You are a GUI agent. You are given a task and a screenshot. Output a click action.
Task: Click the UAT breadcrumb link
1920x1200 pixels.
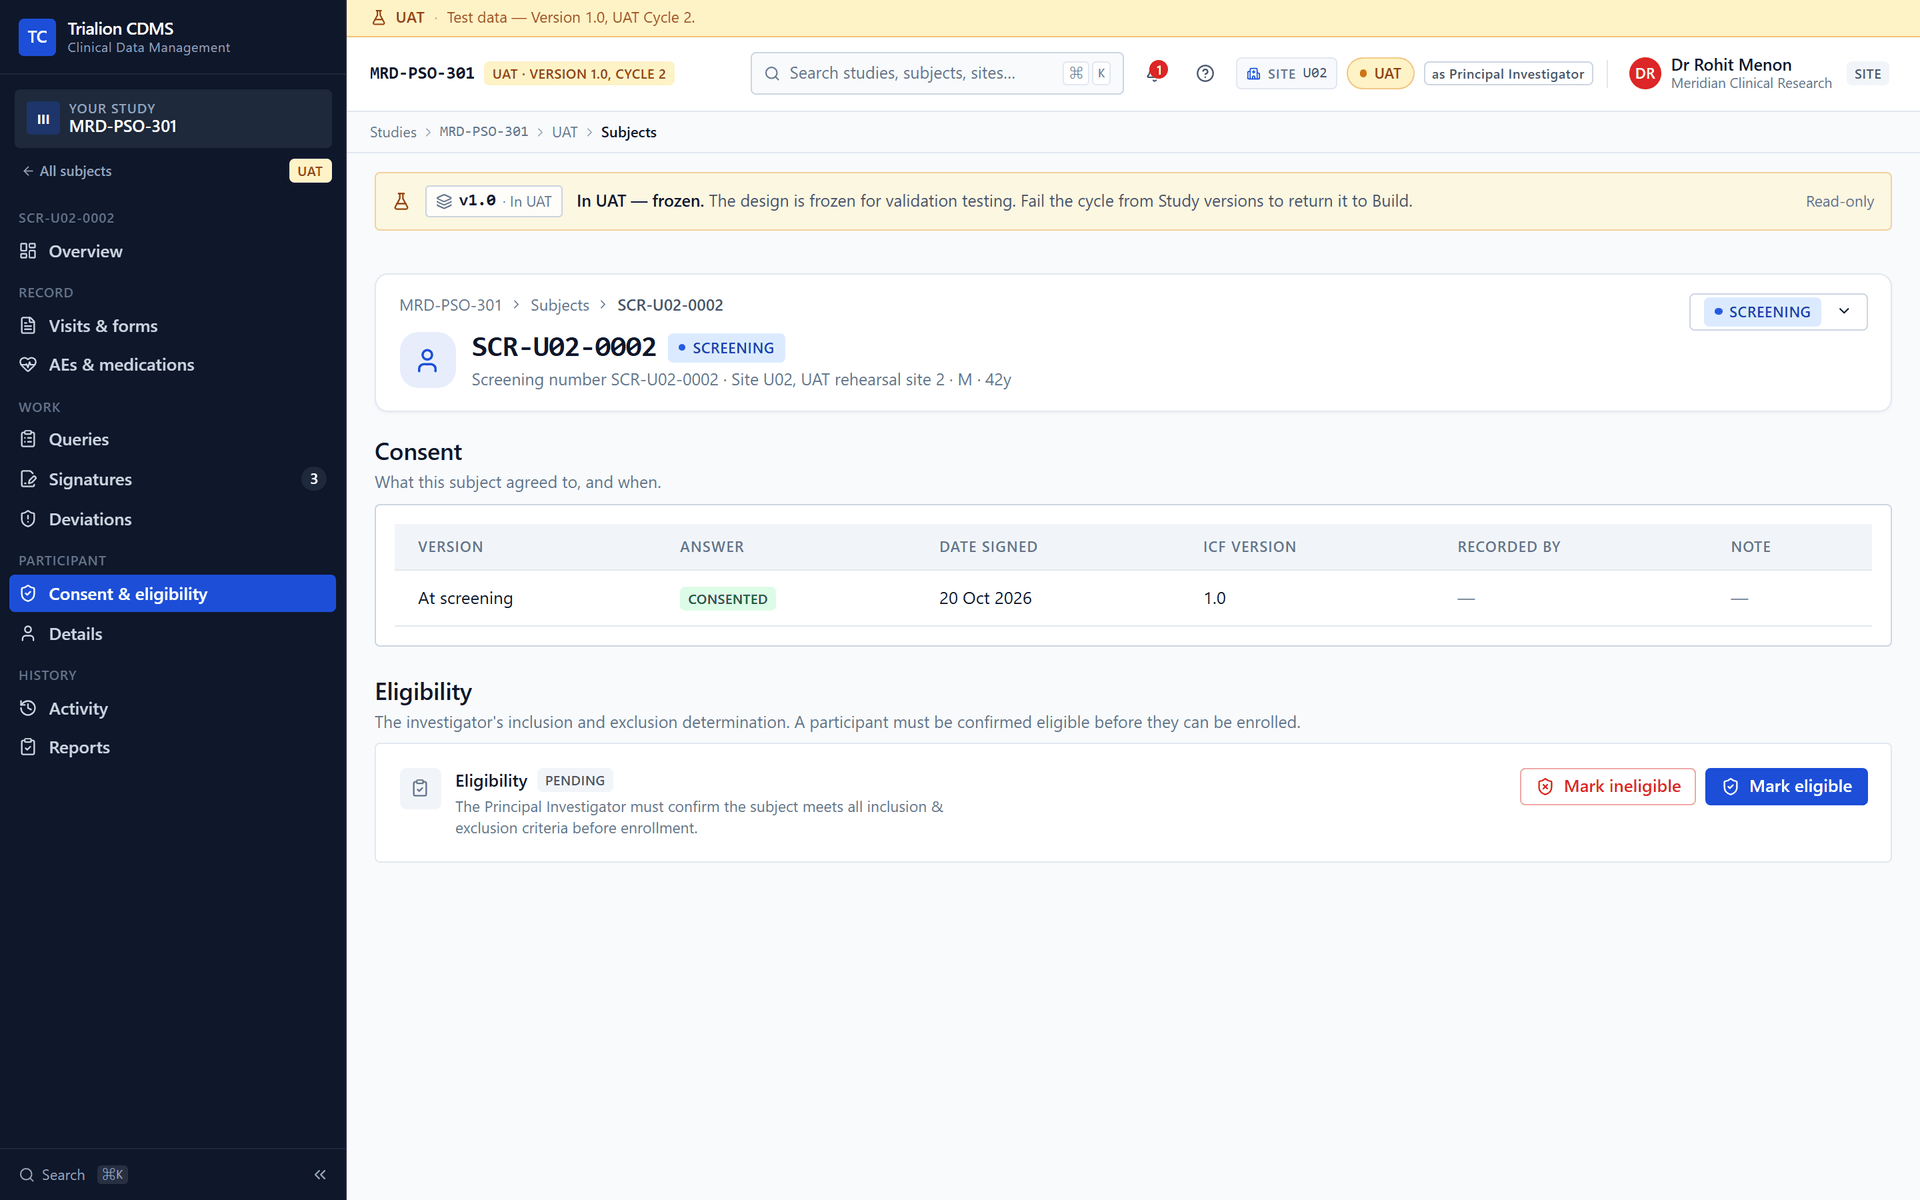coord(564,132)
